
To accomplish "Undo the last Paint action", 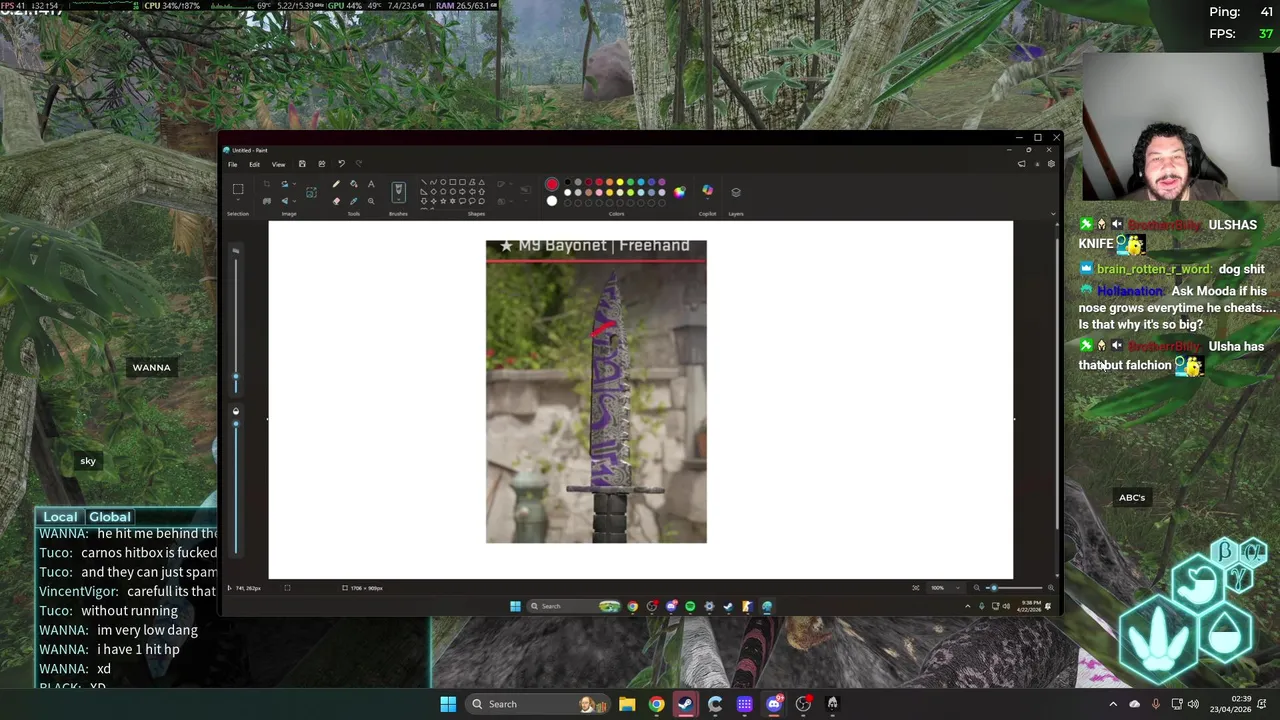I will coord(341,164).
